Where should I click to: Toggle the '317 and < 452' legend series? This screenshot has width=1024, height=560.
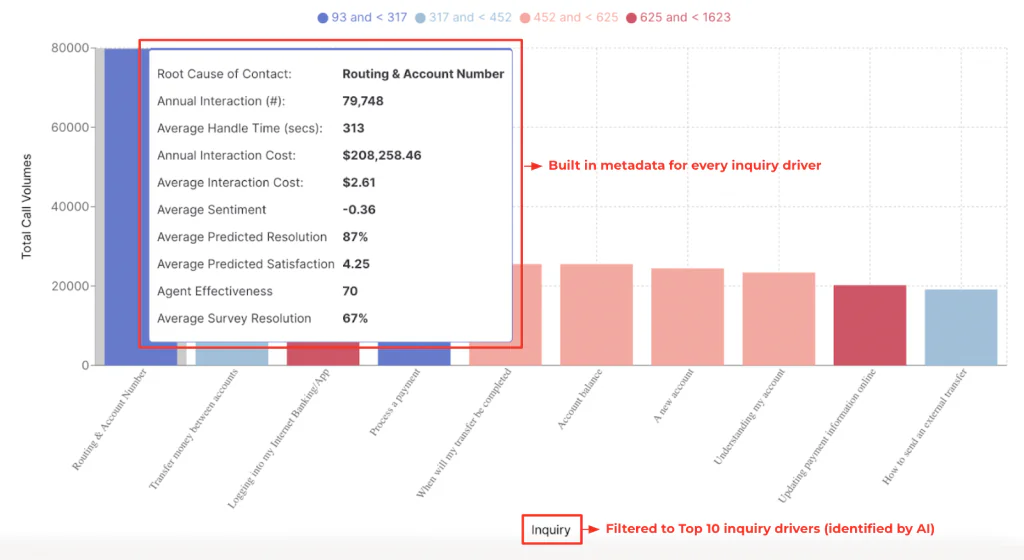(x=464, y=18)
